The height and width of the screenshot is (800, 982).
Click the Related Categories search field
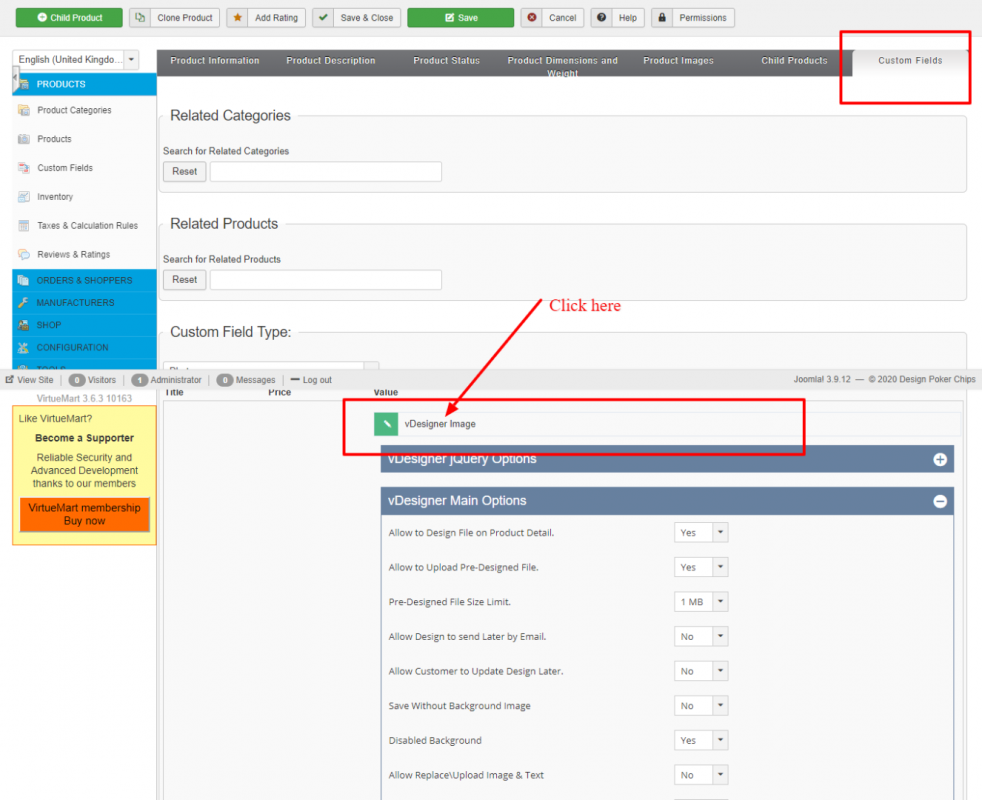point(326,172)
